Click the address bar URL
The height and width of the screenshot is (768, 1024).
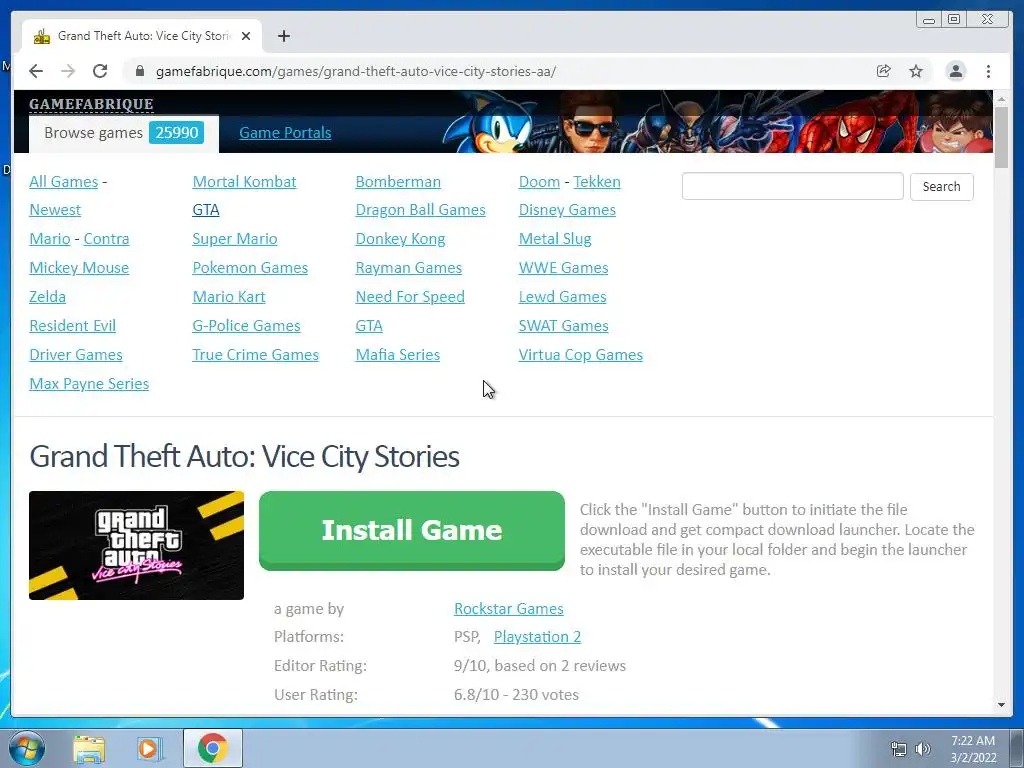pyautogui.click(x=356, y=71)
